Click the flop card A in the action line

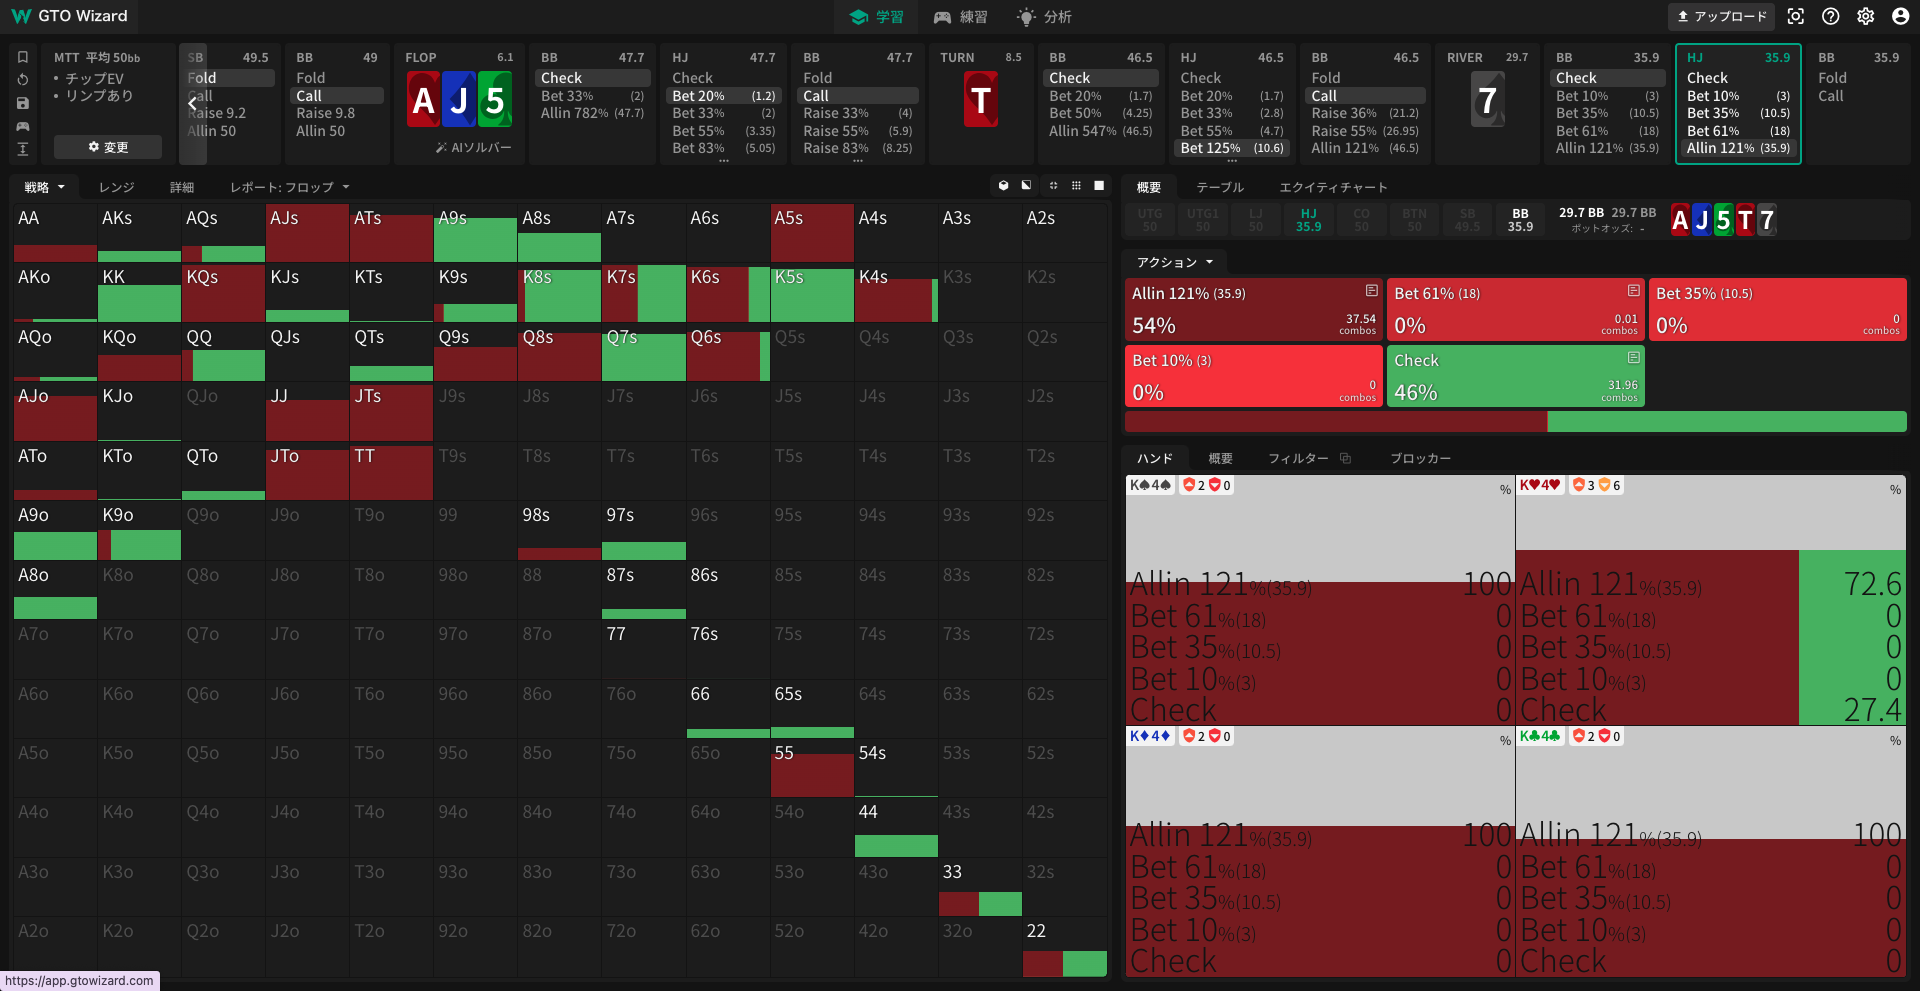[423, 101]
